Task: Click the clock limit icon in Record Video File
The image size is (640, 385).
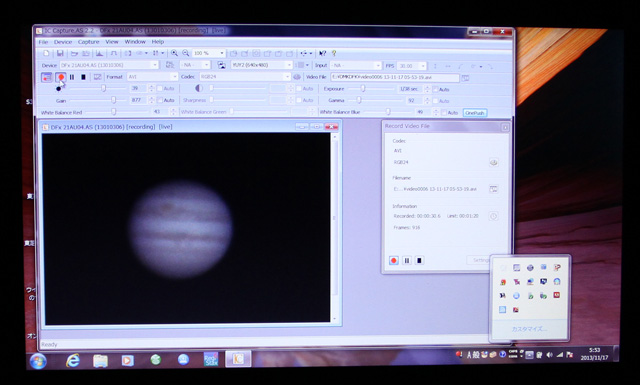Action: [493, 216]
